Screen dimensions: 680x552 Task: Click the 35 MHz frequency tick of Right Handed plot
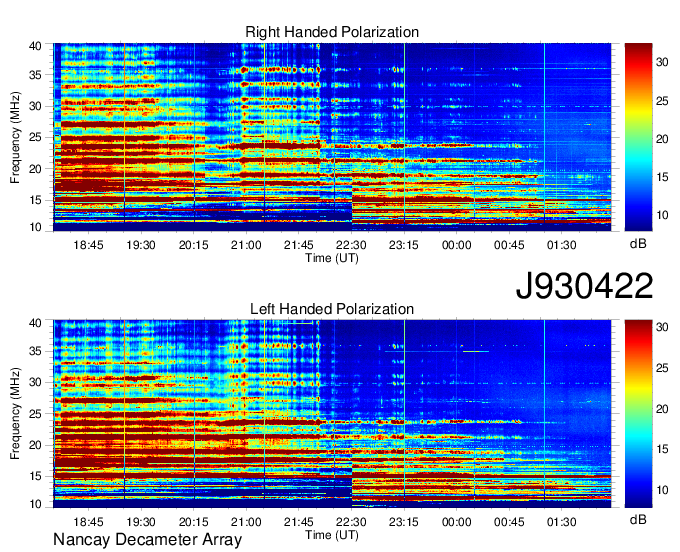36,75
